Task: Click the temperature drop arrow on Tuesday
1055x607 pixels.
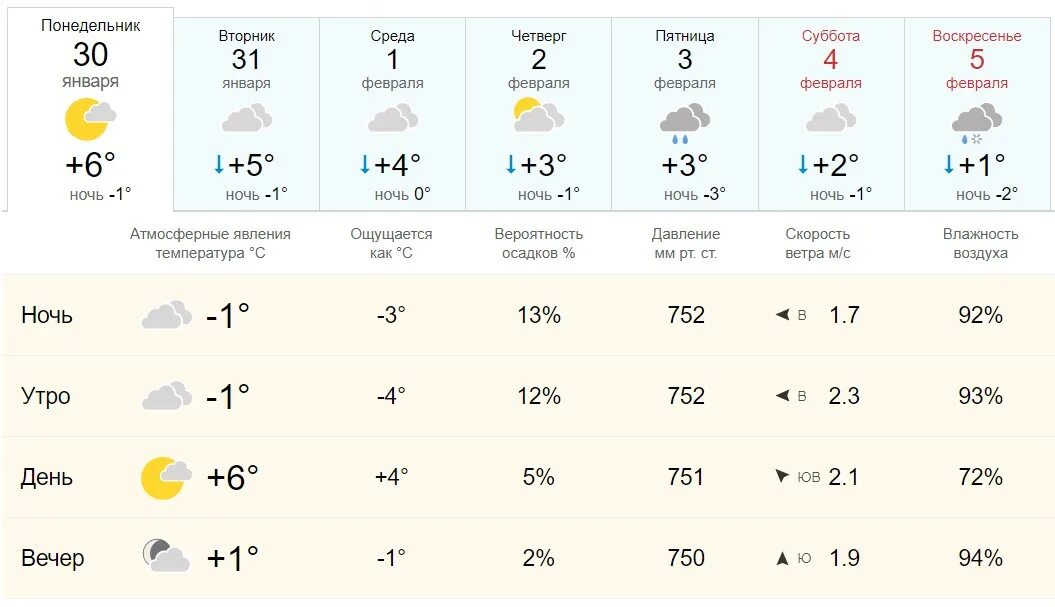Action: 219,164
